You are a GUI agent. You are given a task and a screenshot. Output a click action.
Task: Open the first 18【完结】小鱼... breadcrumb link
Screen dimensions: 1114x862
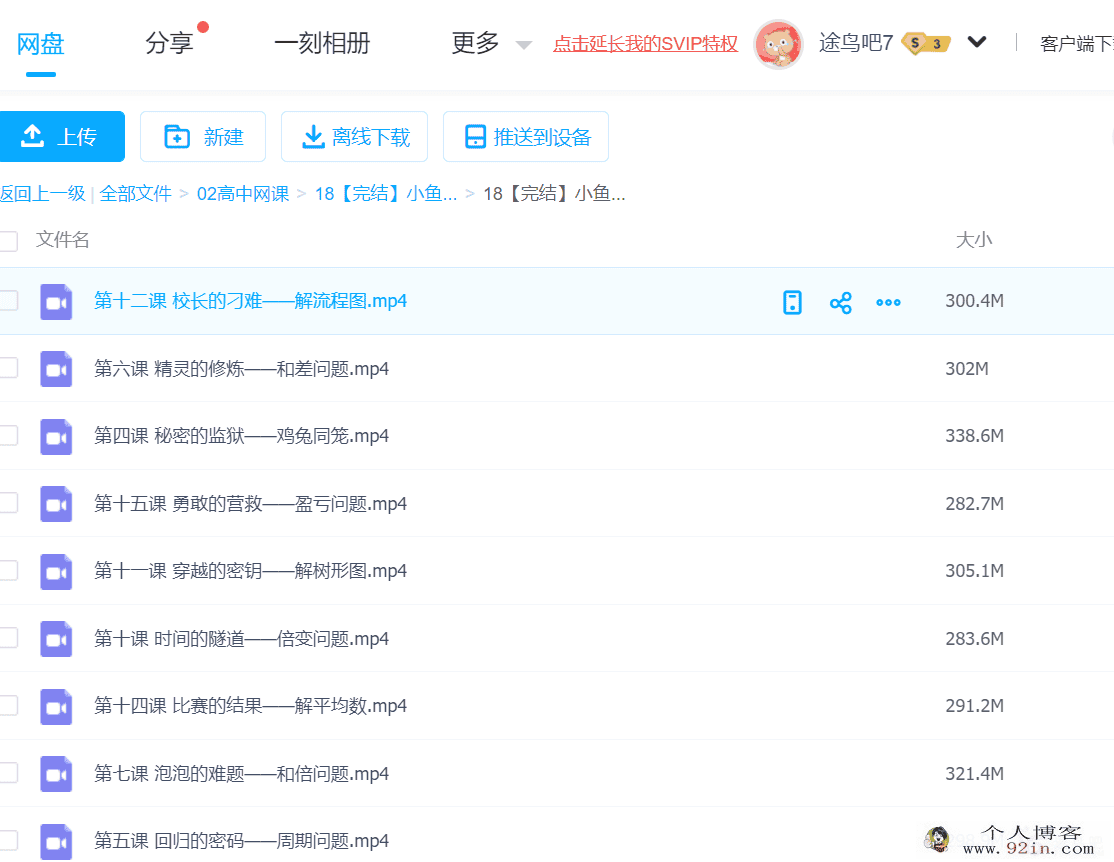(x=386, y=193)
